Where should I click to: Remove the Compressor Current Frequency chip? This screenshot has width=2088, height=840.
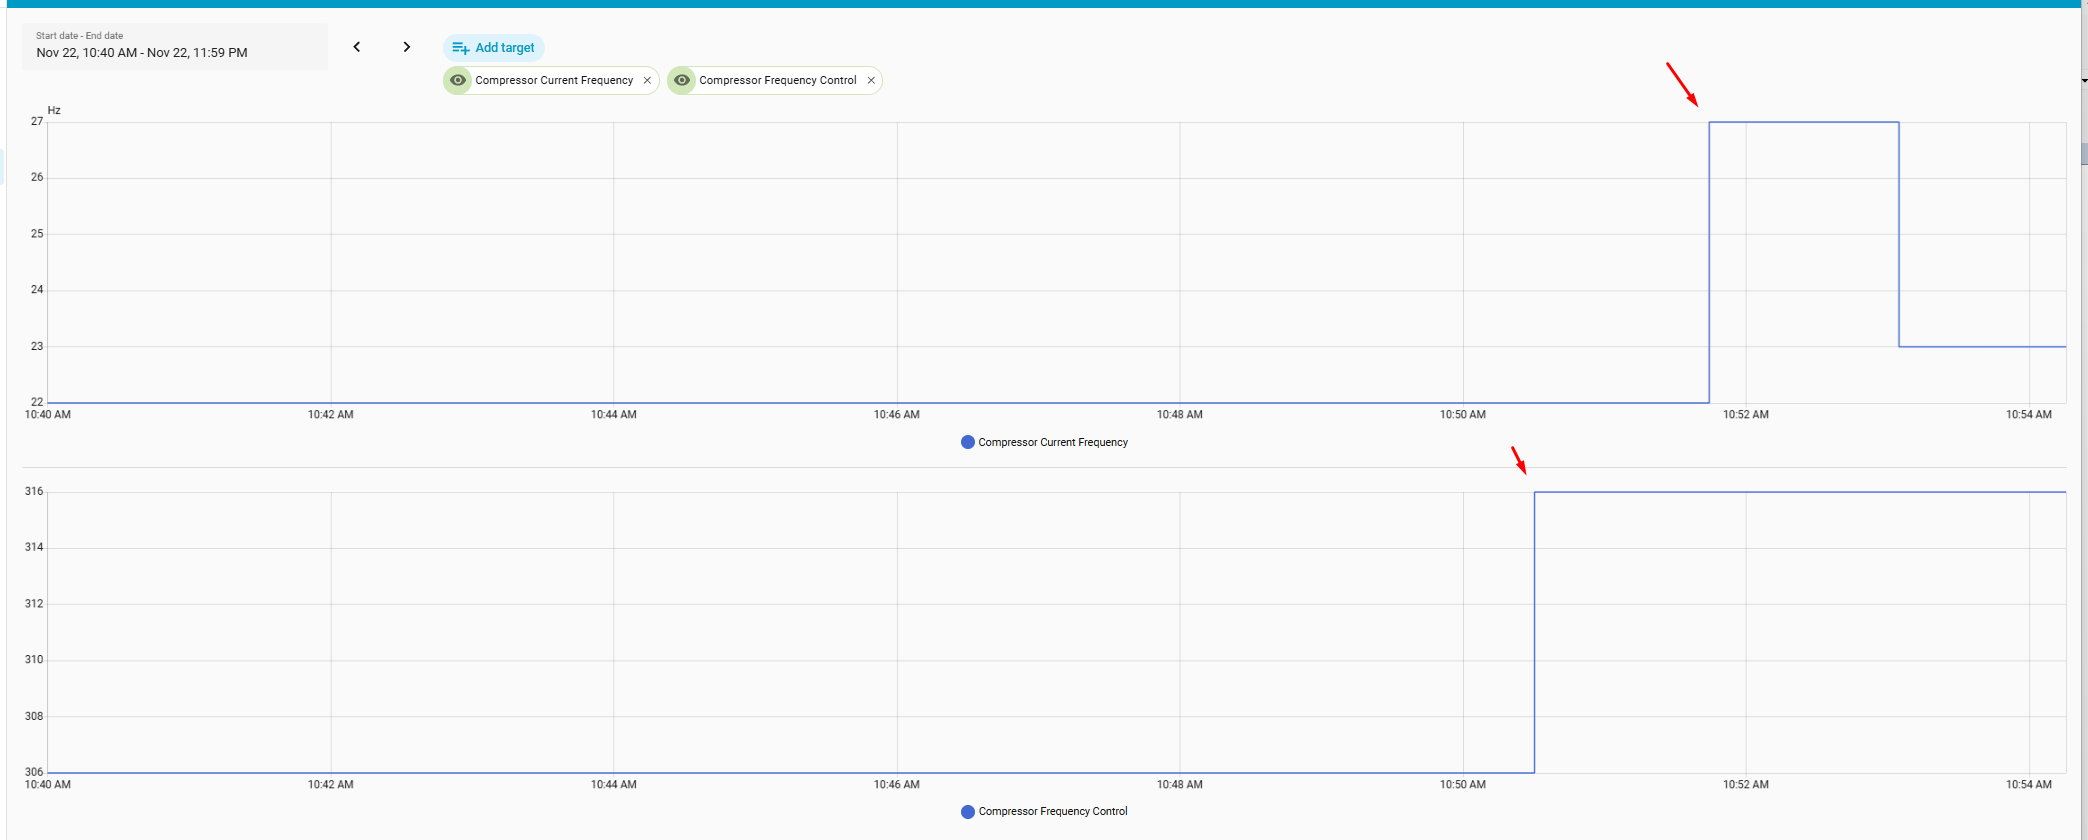(x=647, y=81)
